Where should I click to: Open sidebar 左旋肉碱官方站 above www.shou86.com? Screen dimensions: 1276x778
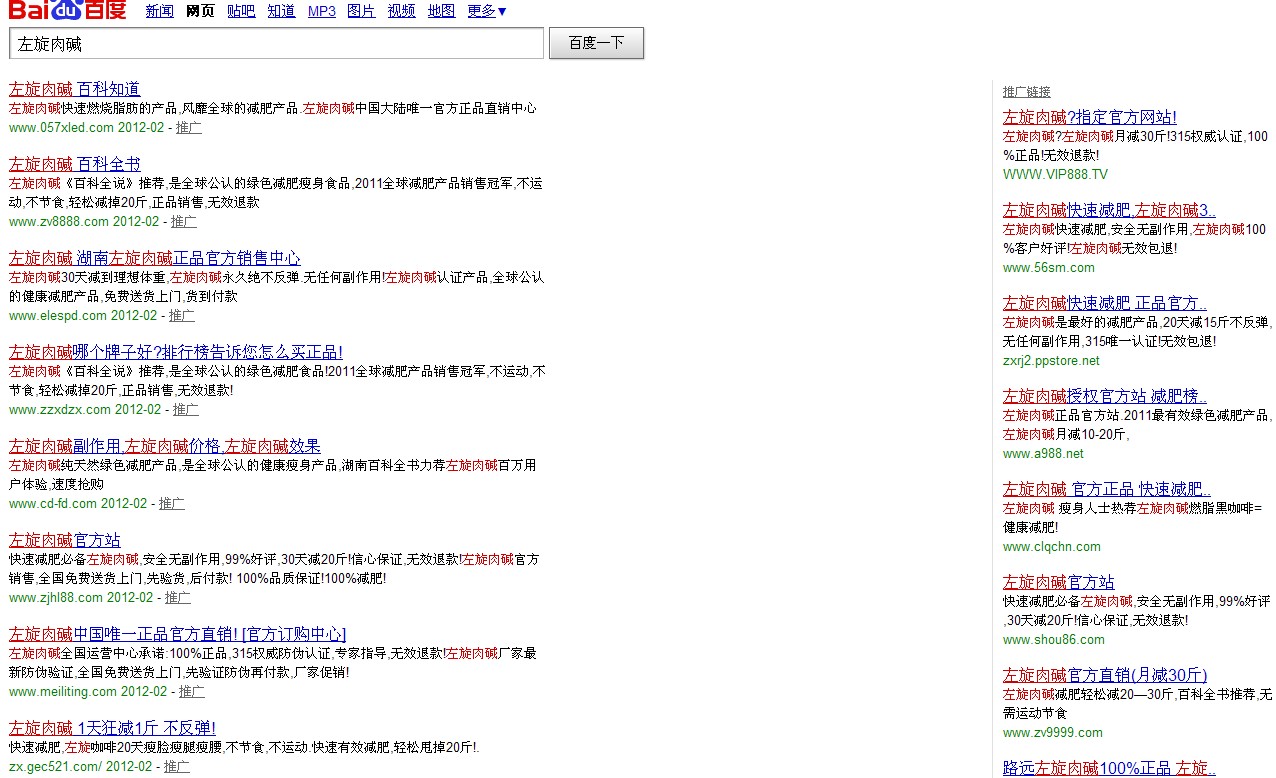tap(1059, 582)
